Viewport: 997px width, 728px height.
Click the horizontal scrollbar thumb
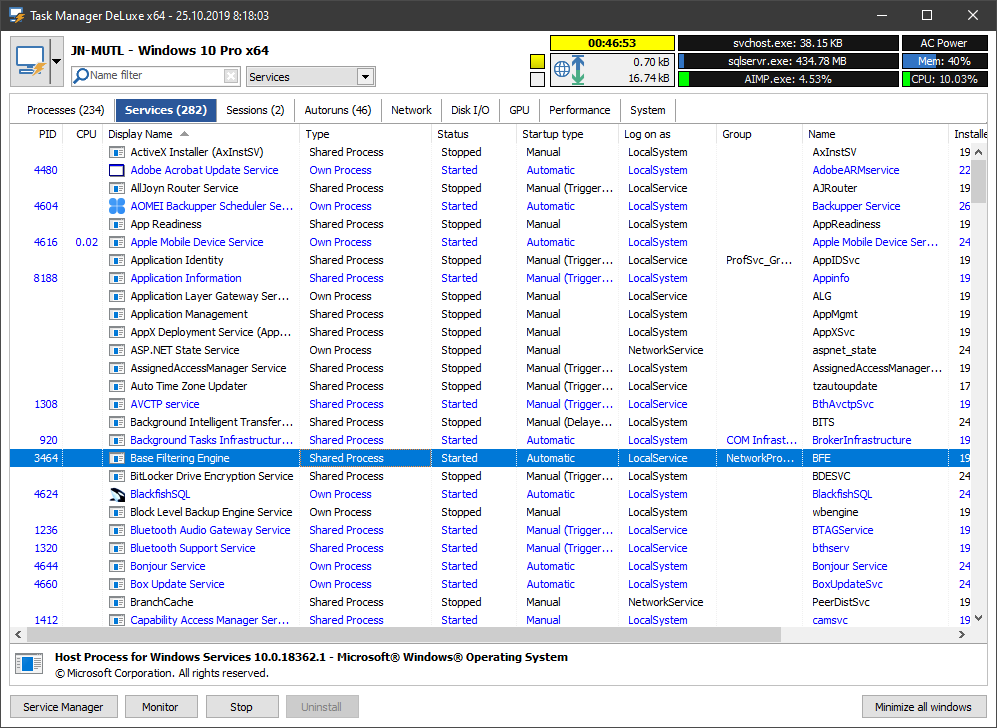point(403,635)
